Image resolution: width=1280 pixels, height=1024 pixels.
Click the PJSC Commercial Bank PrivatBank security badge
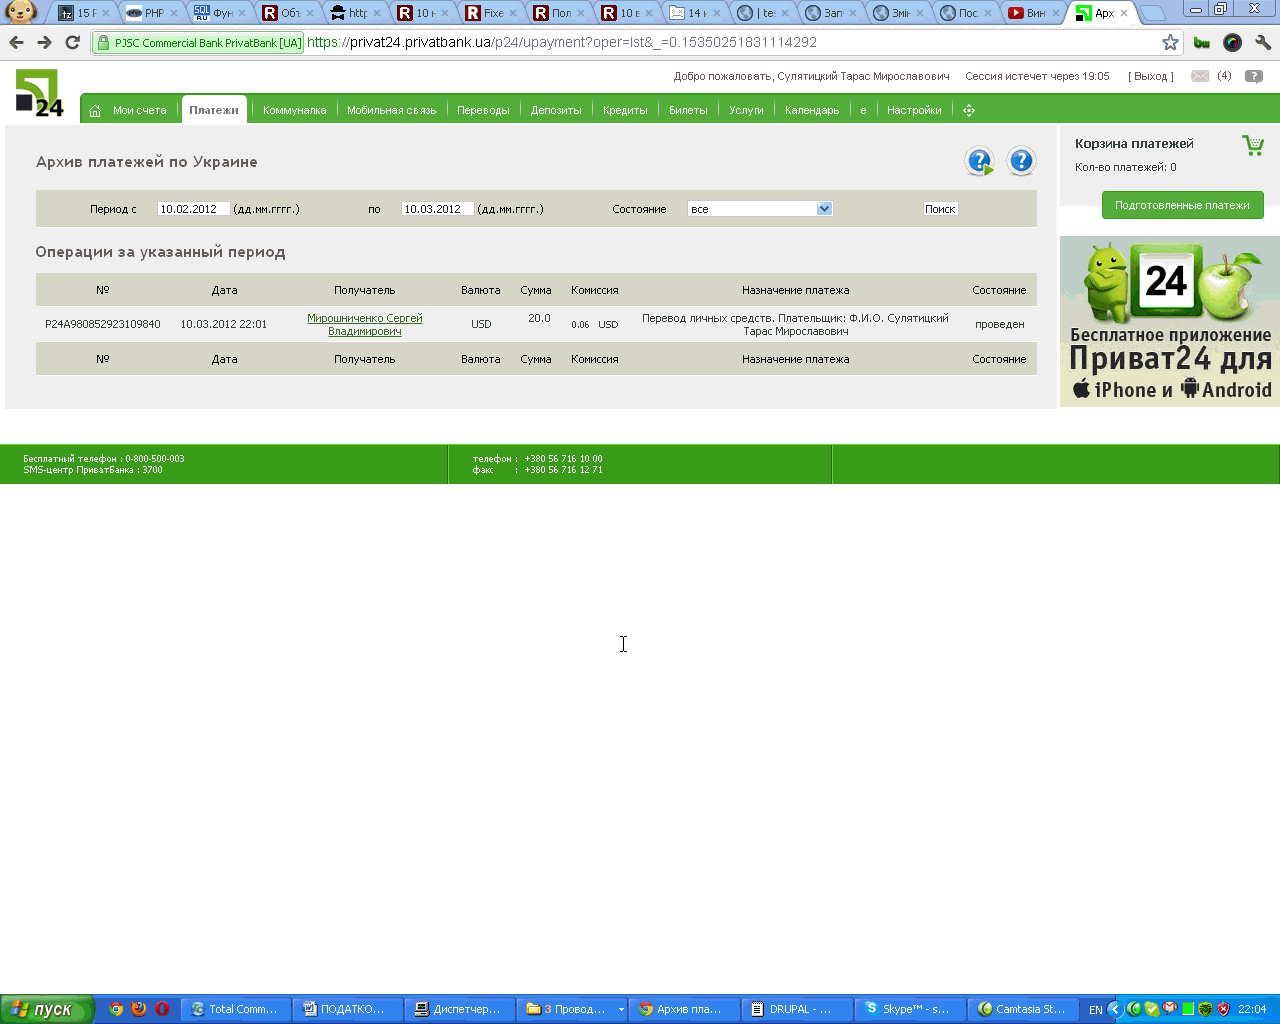197,43
